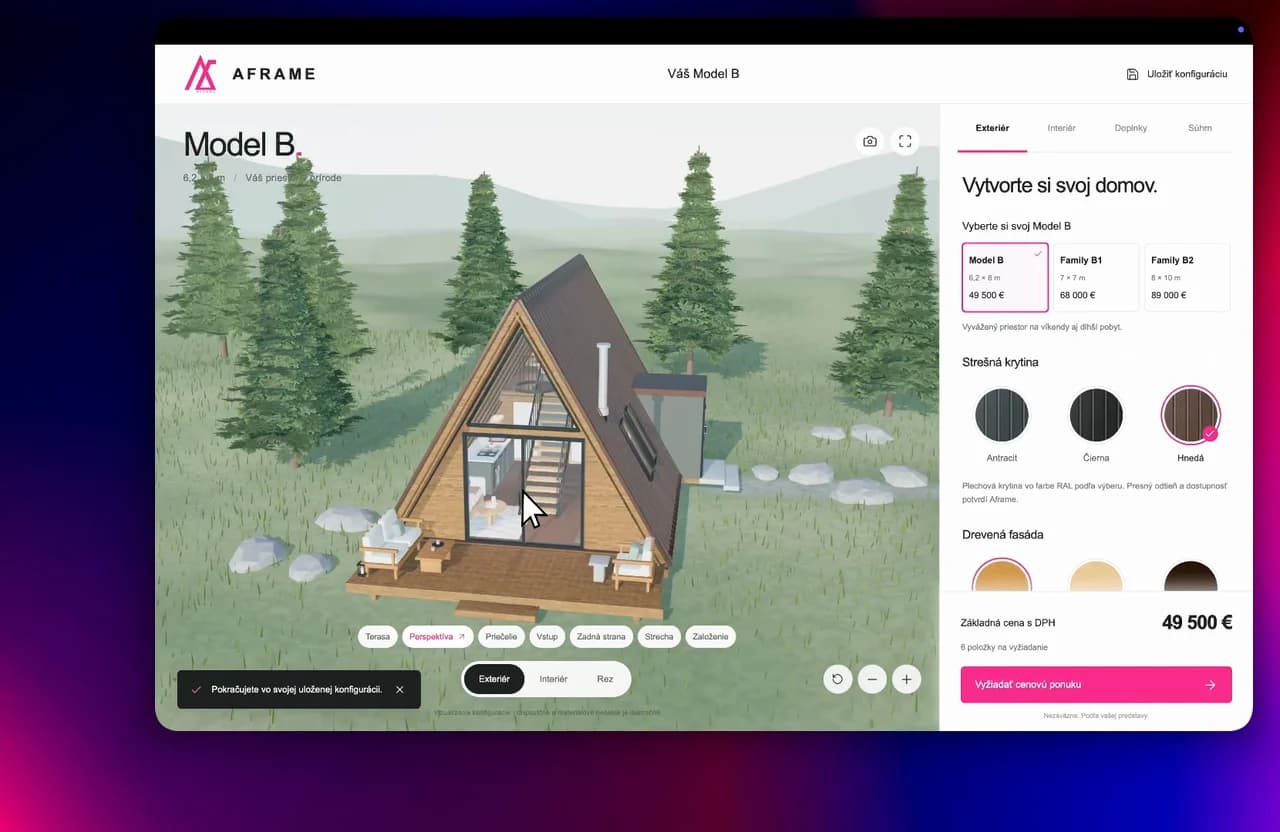Select Exteriér in the view mode toggle
1280x832 pixels.
point(494,679)
